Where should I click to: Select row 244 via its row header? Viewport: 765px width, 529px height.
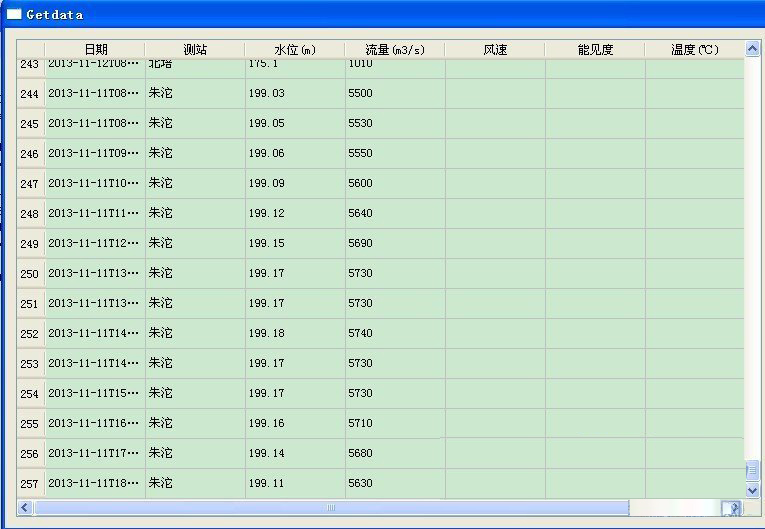point(30,94)
